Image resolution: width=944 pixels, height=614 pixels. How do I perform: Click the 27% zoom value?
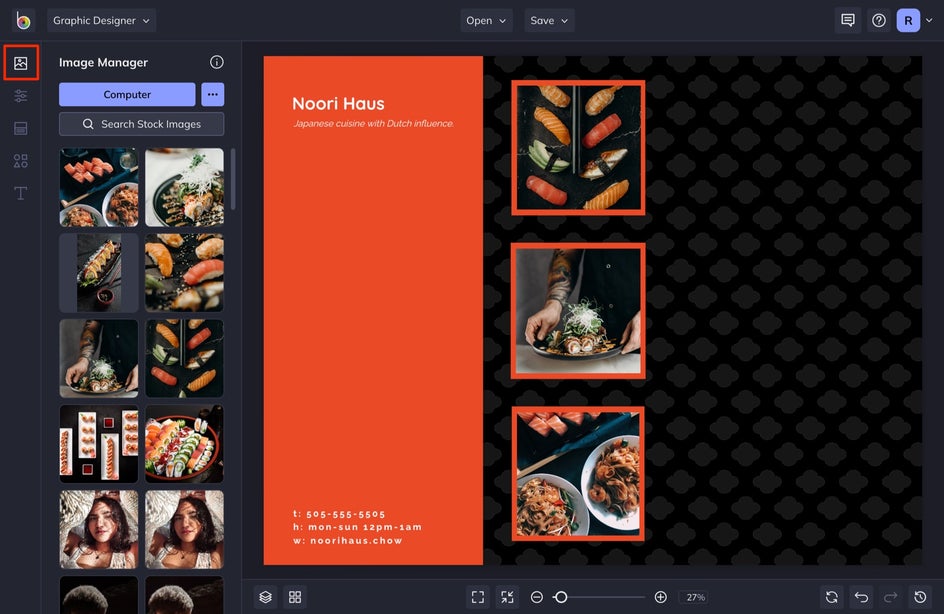pyautogui.click(x=695, y=597)
